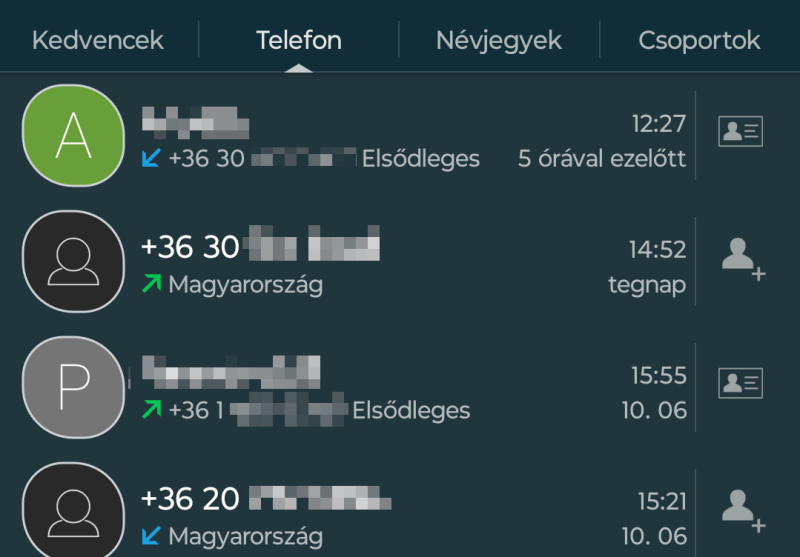This screenshot has height=557, width=800.
Task: Switch to the Kedvencek tab
Action: 98,41
